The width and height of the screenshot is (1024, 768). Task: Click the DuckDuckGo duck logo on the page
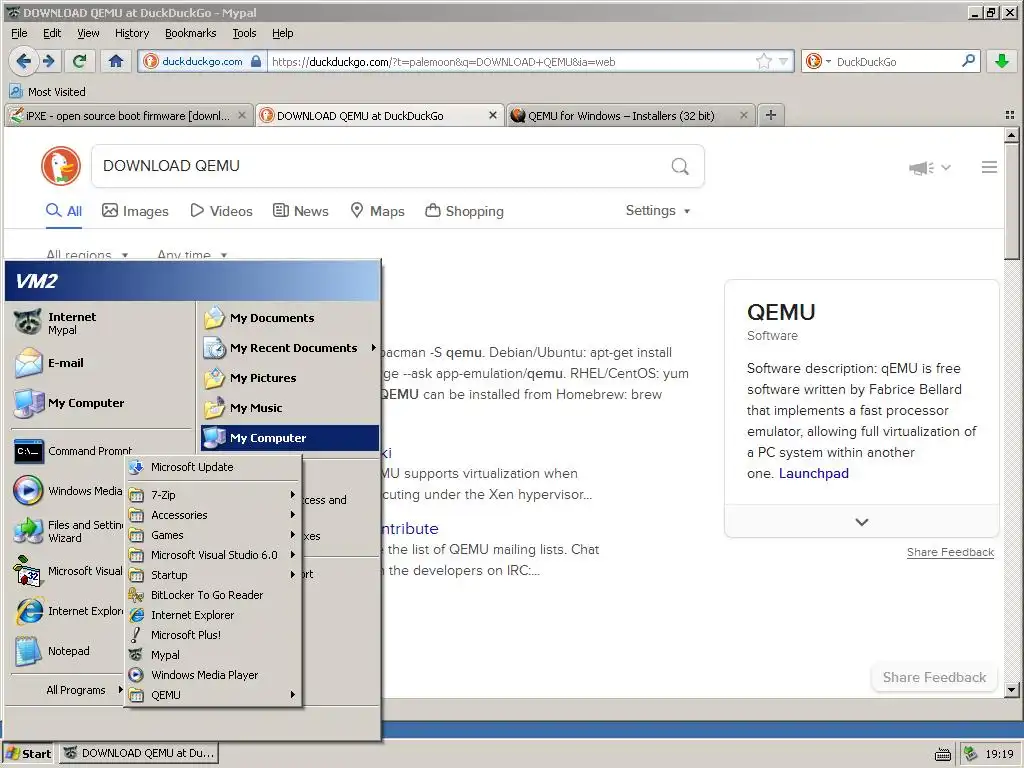click(61, 166)
